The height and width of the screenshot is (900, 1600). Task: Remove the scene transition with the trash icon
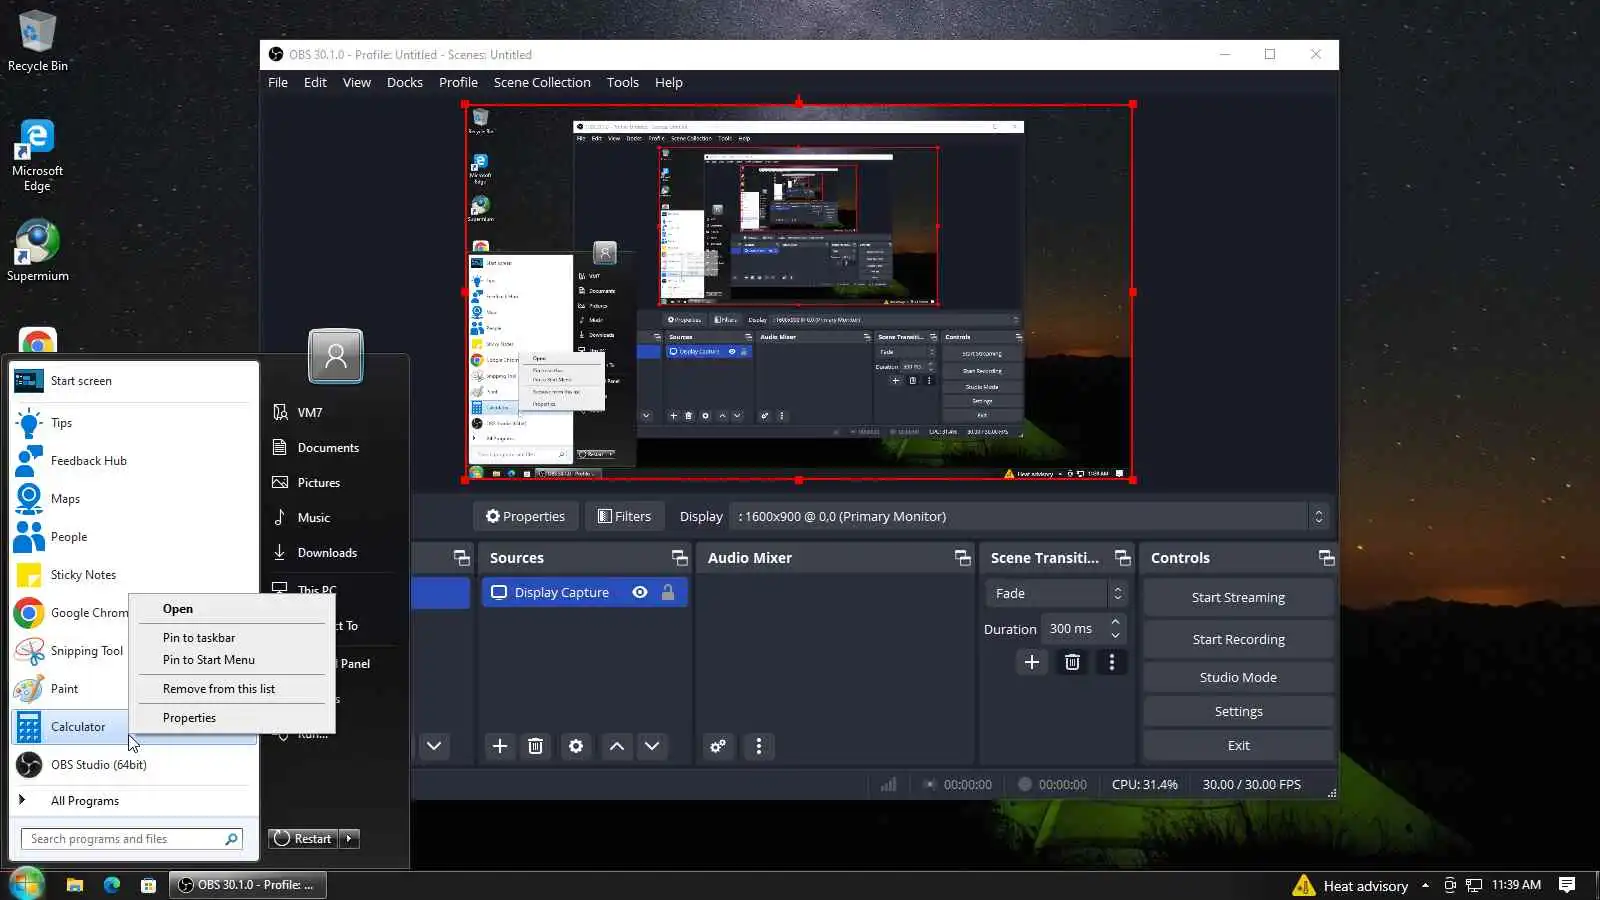pos(1072,662)
